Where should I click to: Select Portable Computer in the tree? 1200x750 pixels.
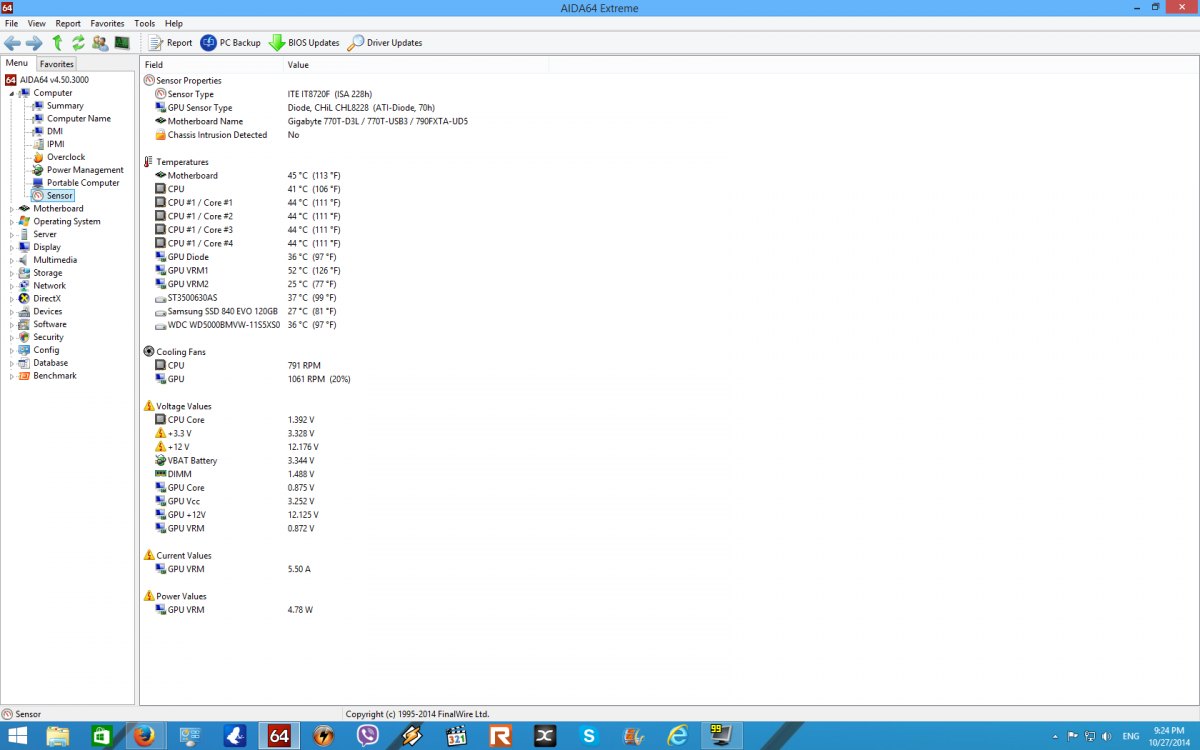point(83,183)
